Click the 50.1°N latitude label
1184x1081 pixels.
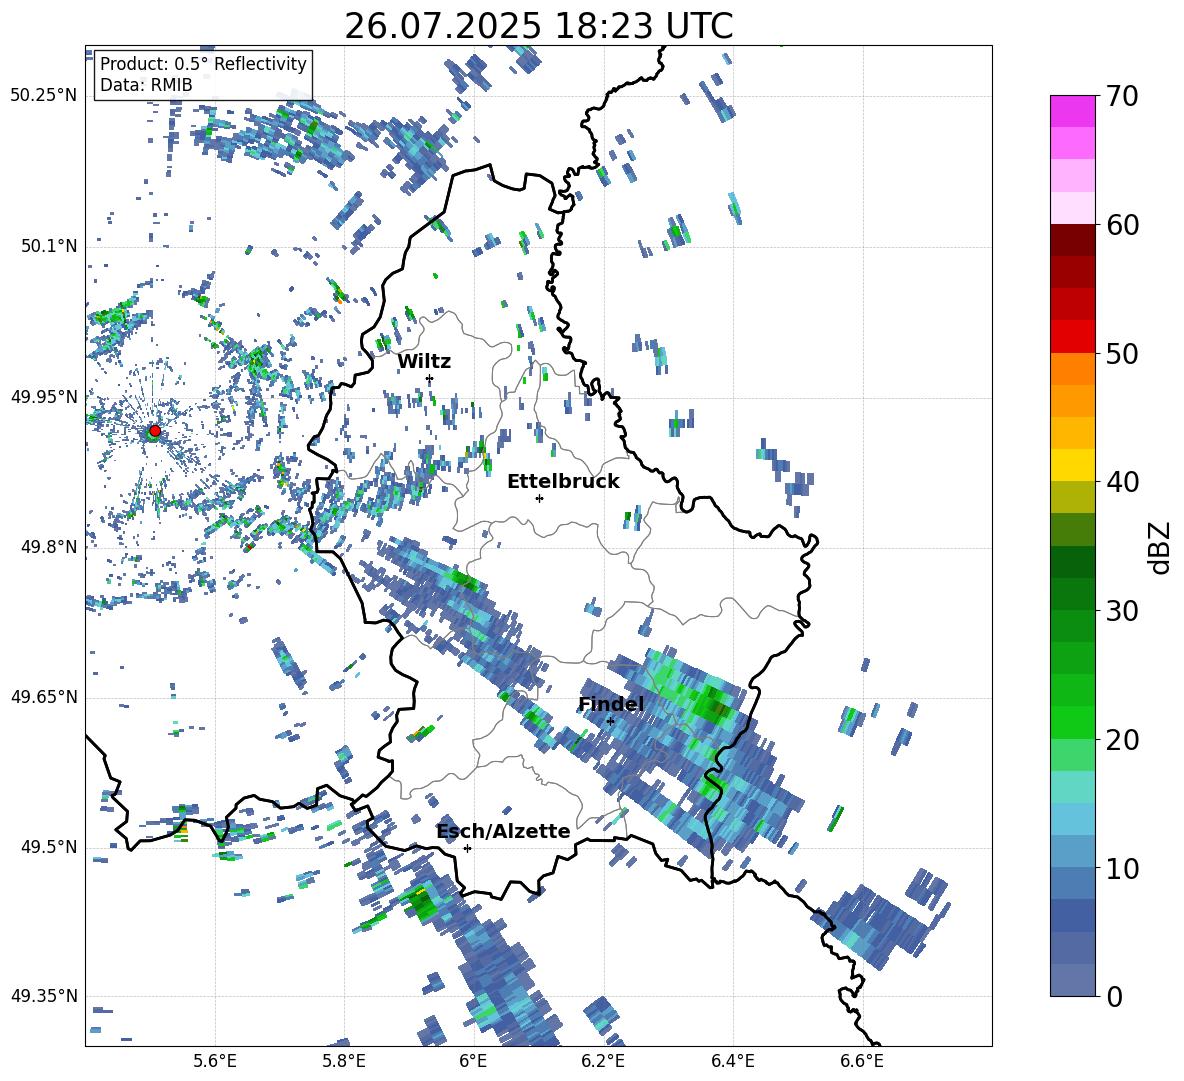(x=48, y=247)
